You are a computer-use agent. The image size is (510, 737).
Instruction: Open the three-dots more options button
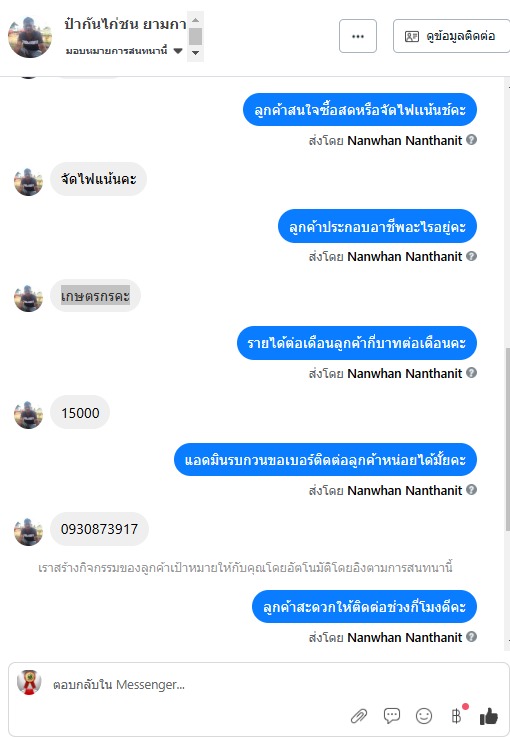[358, 36]
